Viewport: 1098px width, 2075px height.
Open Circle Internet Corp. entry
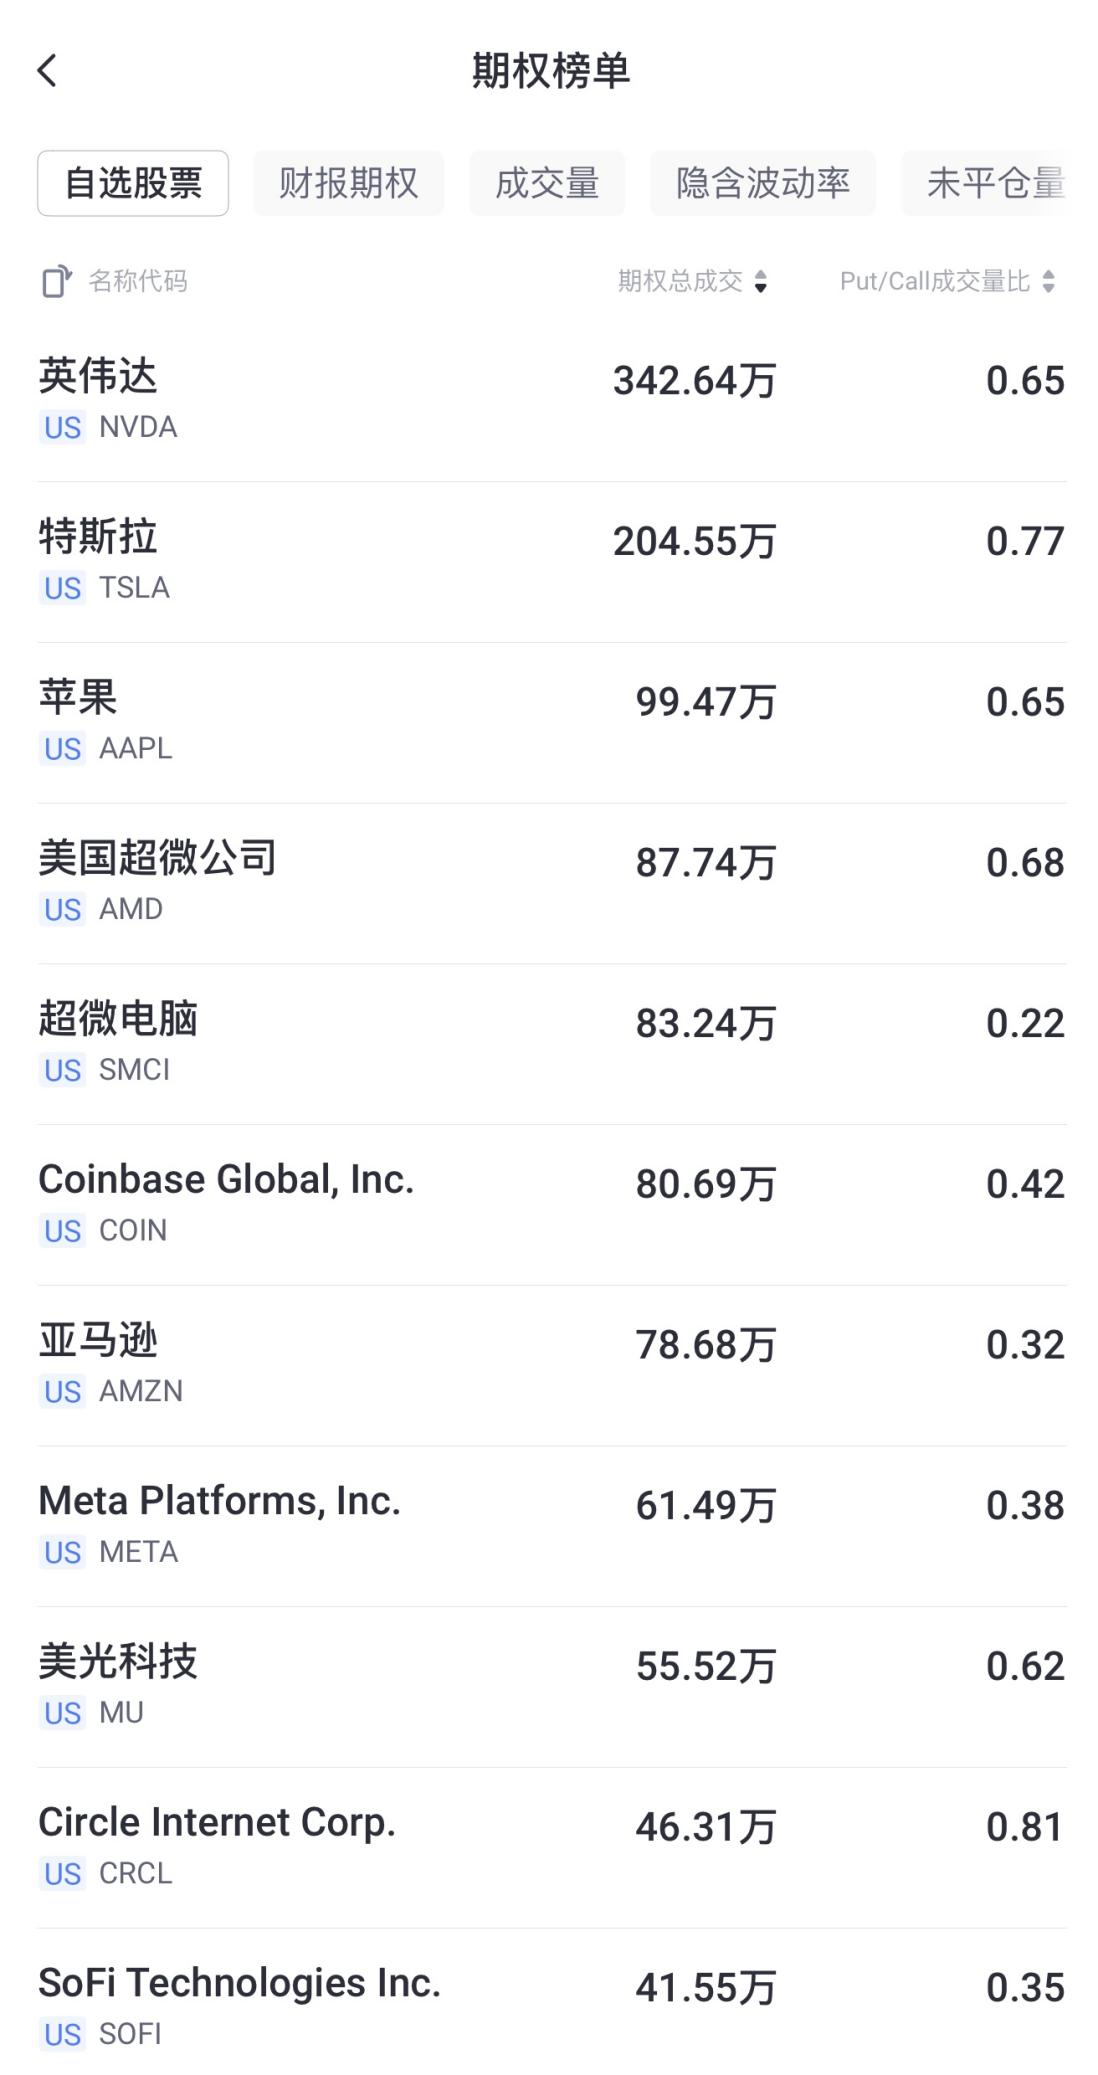tap(550, 1847)
